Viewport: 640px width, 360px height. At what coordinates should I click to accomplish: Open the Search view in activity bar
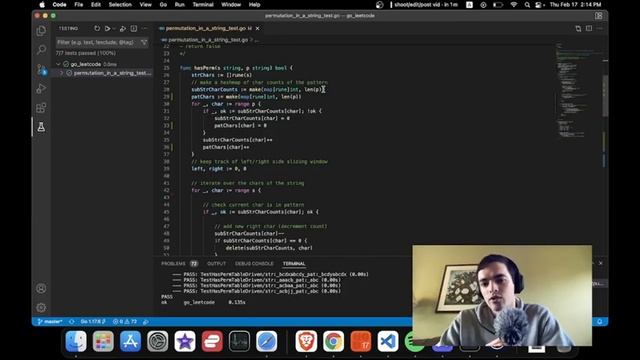[x=41, y=50]
